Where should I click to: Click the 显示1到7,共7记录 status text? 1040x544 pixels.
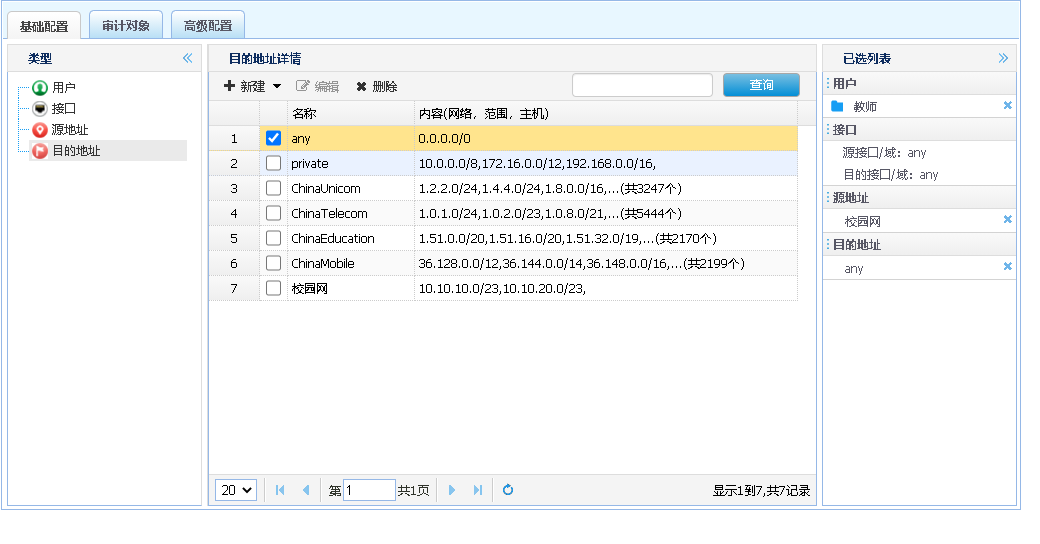click(x=761, y=490)
